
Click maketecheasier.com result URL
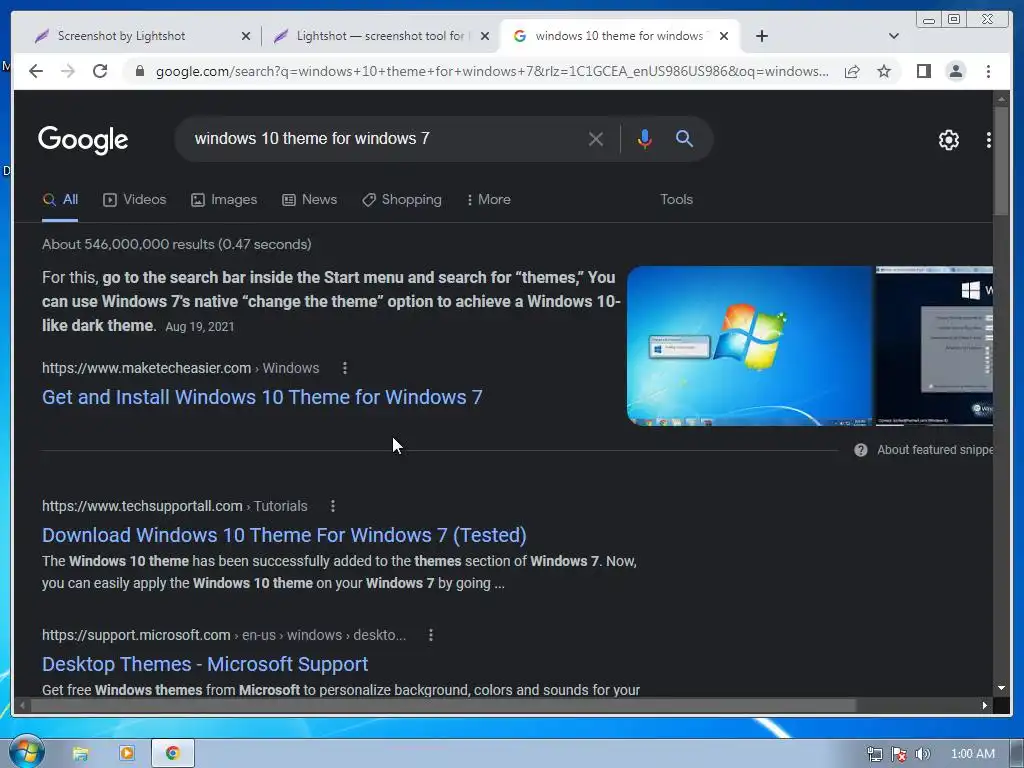coord(180,368)
